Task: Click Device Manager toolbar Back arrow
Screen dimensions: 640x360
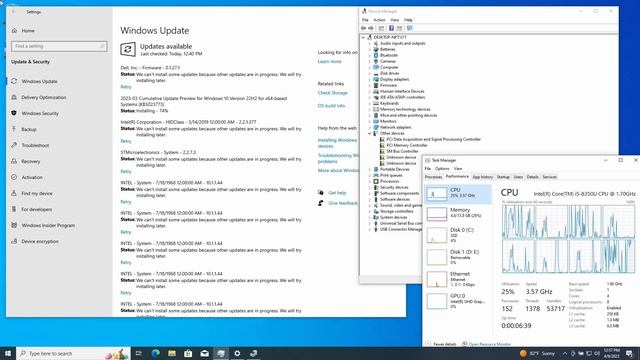Action: tap(363, 28)
